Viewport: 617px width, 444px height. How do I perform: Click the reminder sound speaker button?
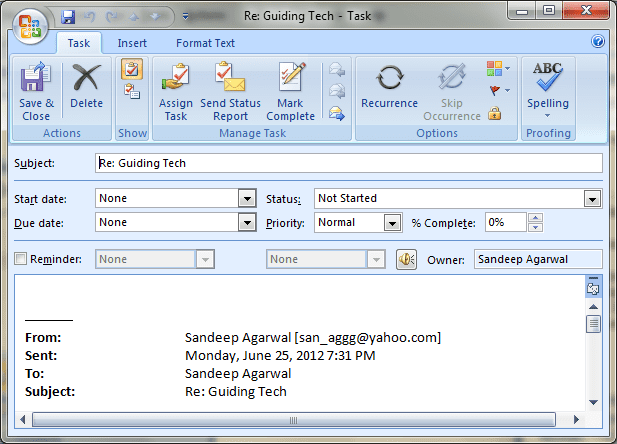(406, 259)
